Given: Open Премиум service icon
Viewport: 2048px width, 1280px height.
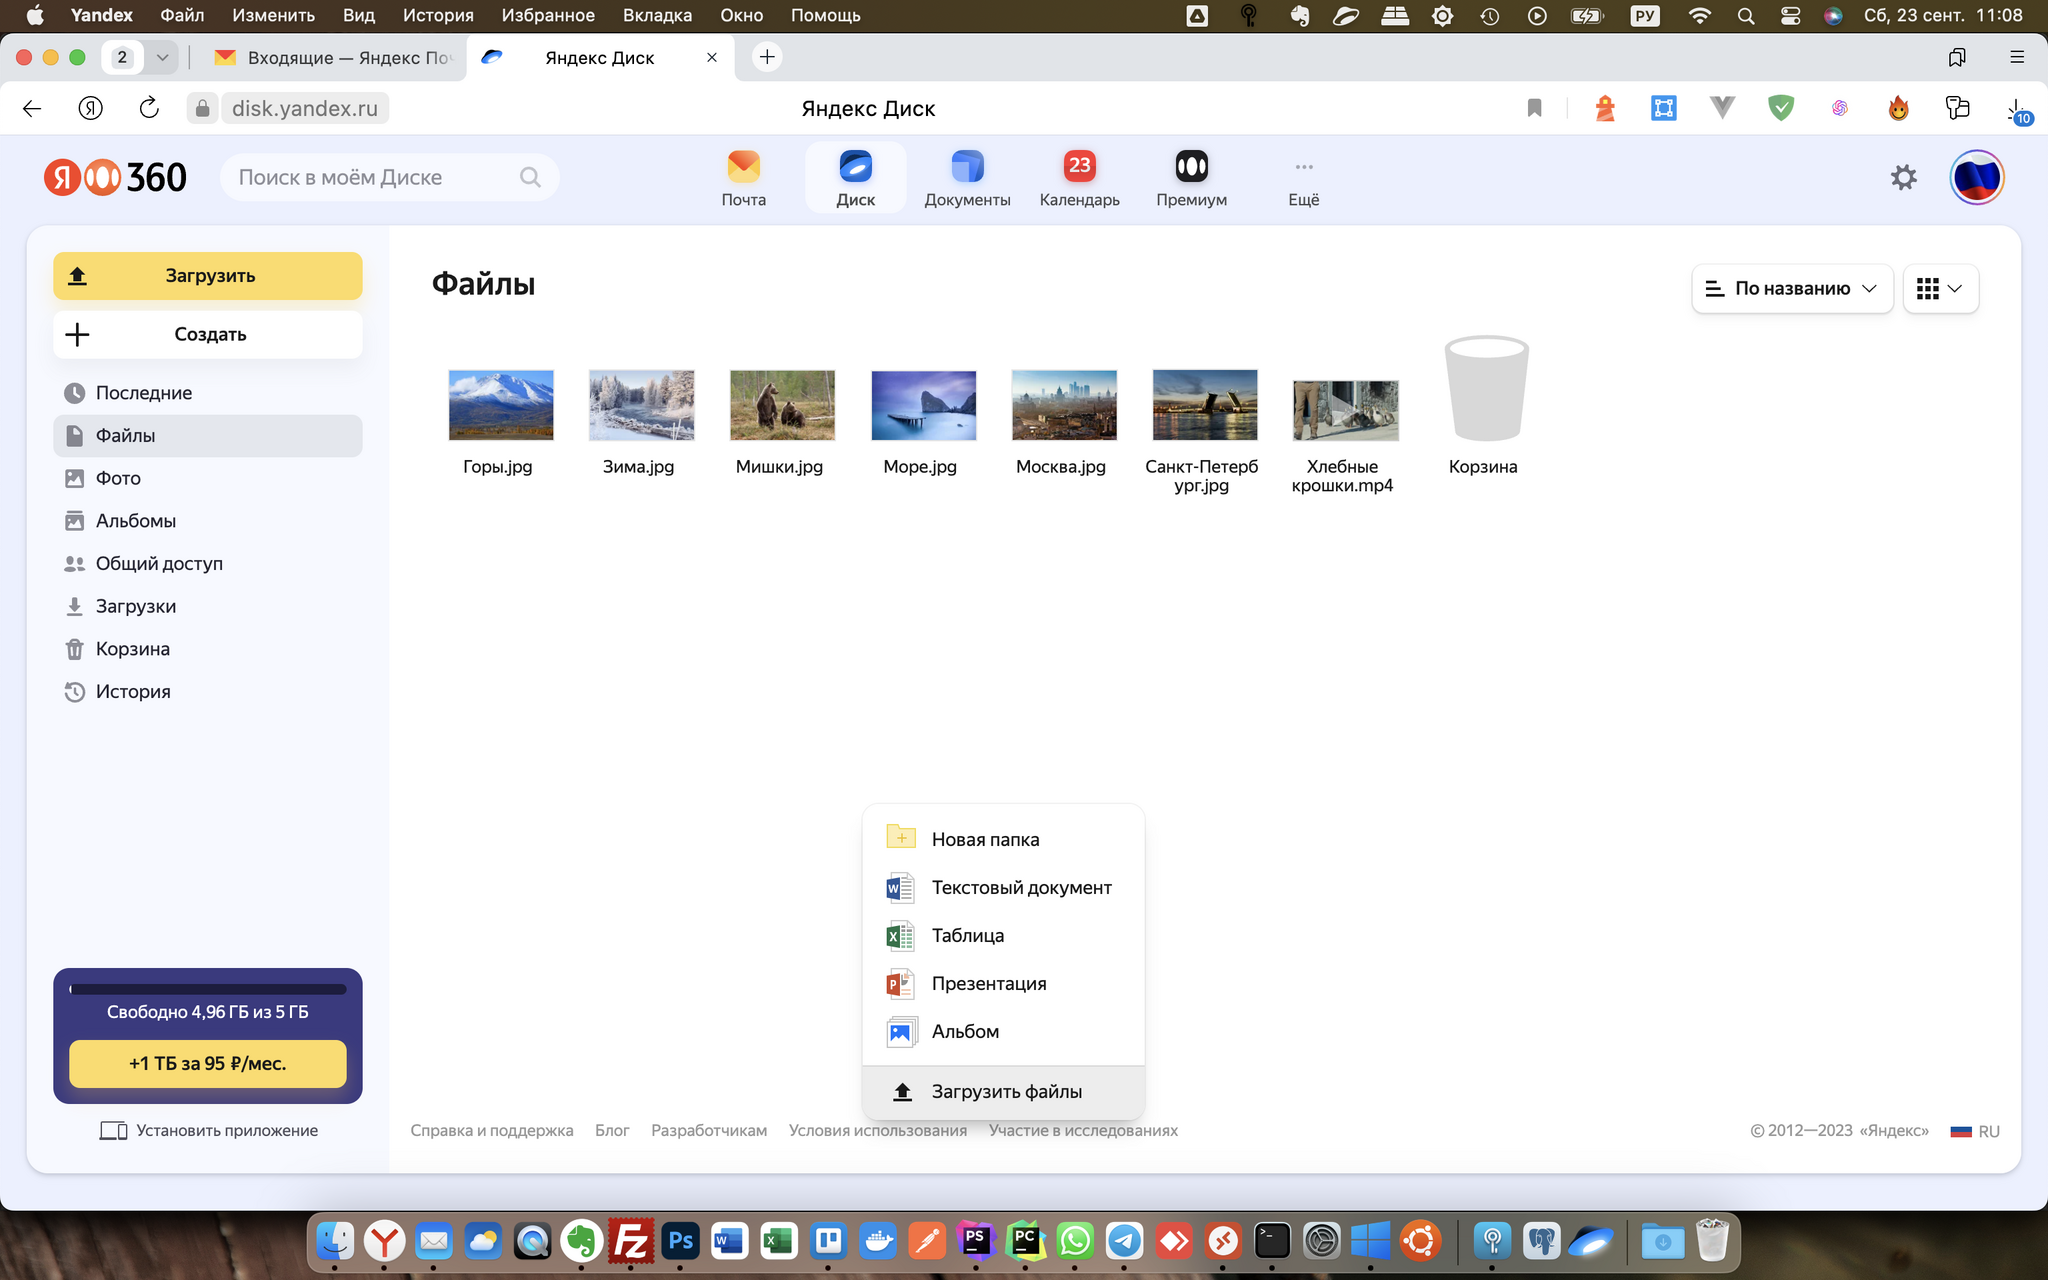Looking at the screenshot, I should (1191, 178).
